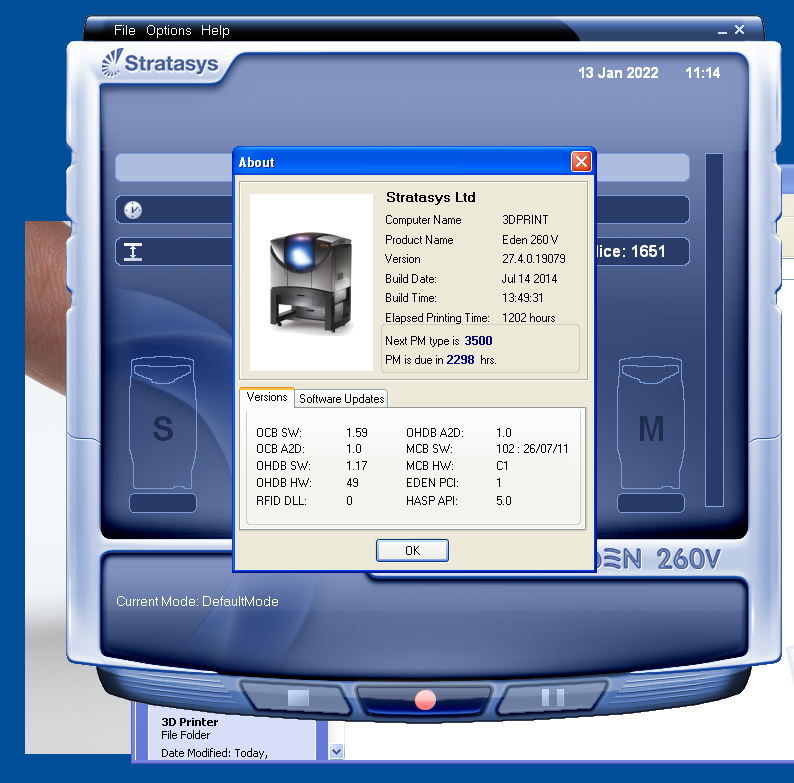Click the red record circle button
This screenshot has height=783, width=794.
(x=425, y=700)
